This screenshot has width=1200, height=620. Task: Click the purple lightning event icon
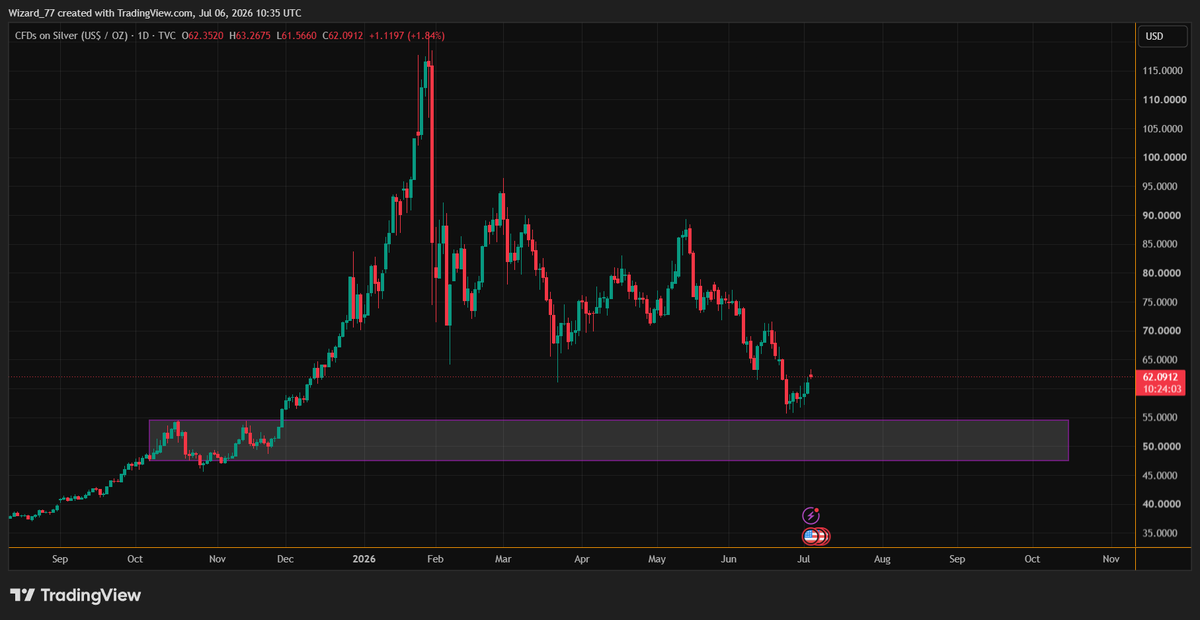coord(811,516)
